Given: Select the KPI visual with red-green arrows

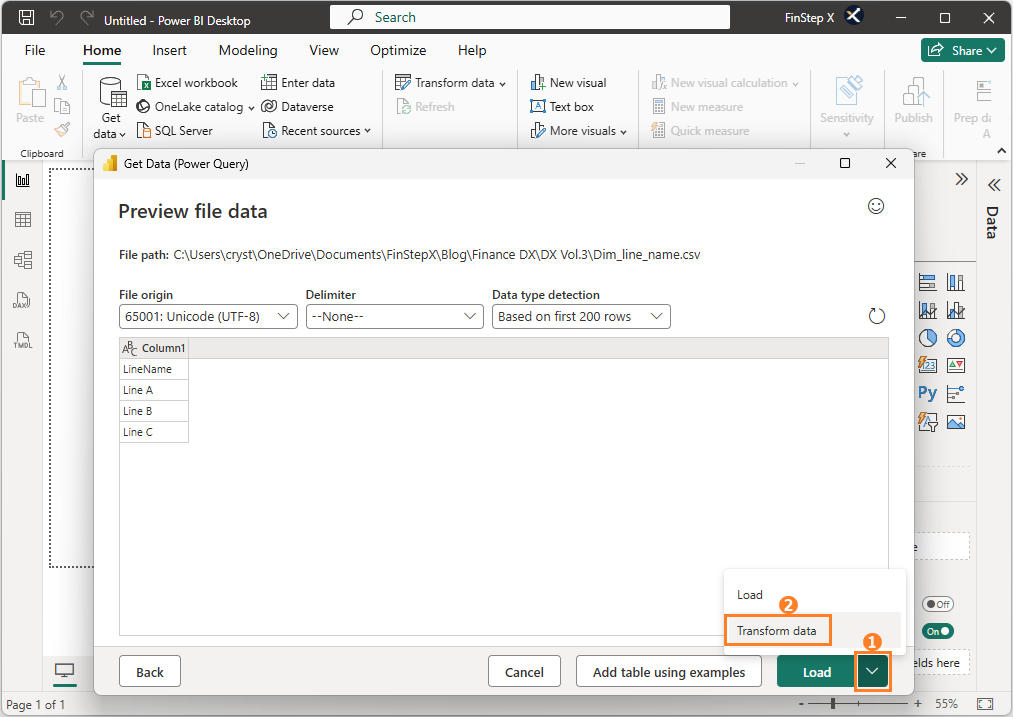Looking at the screenshot, I should 956,366.
